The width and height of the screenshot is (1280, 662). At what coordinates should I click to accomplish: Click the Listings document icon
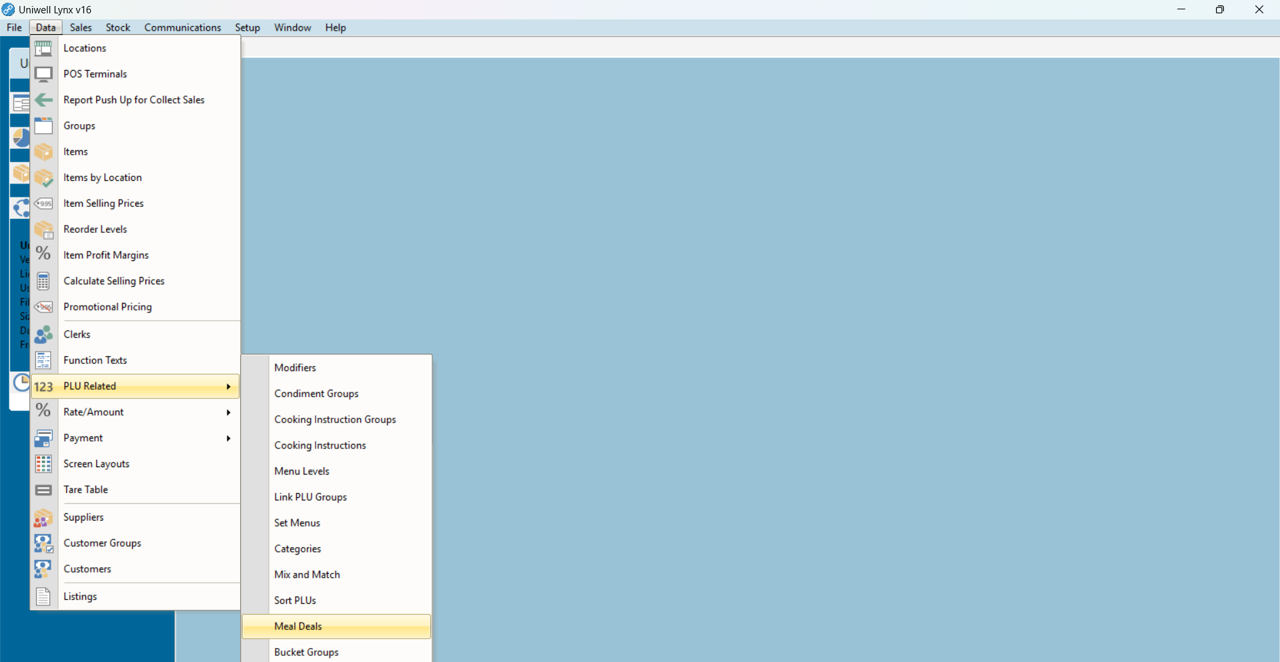(x=43, y=597)
